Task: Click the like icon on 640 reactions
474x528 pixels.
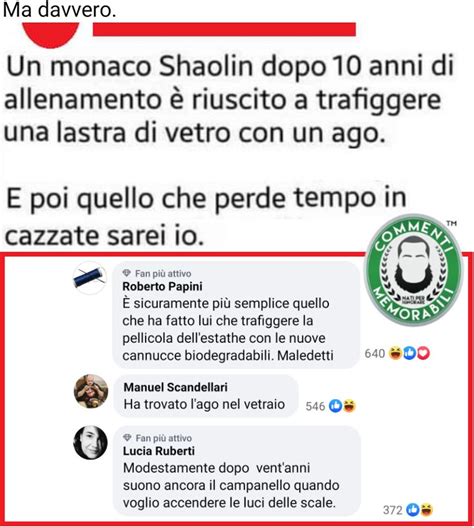Action: click(x=409, y=353)
